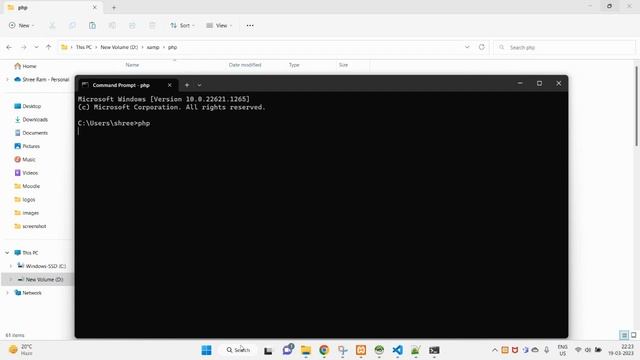
Task: Open the See more (three dots) menu
Action: tap(250, 25)
